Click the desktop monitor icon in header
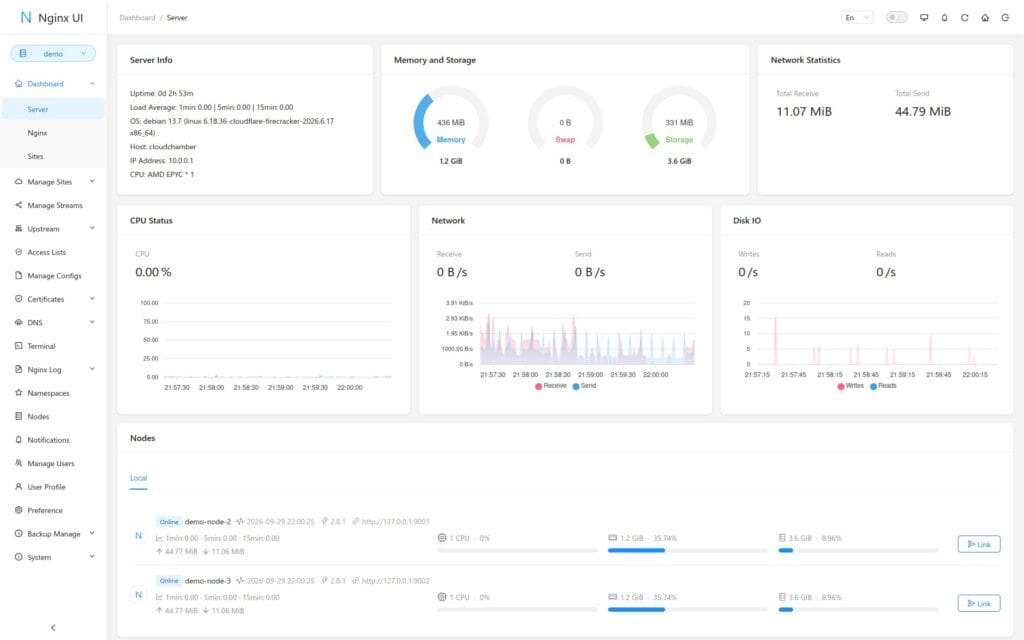The image size is (1024, 640). [923, 18]
